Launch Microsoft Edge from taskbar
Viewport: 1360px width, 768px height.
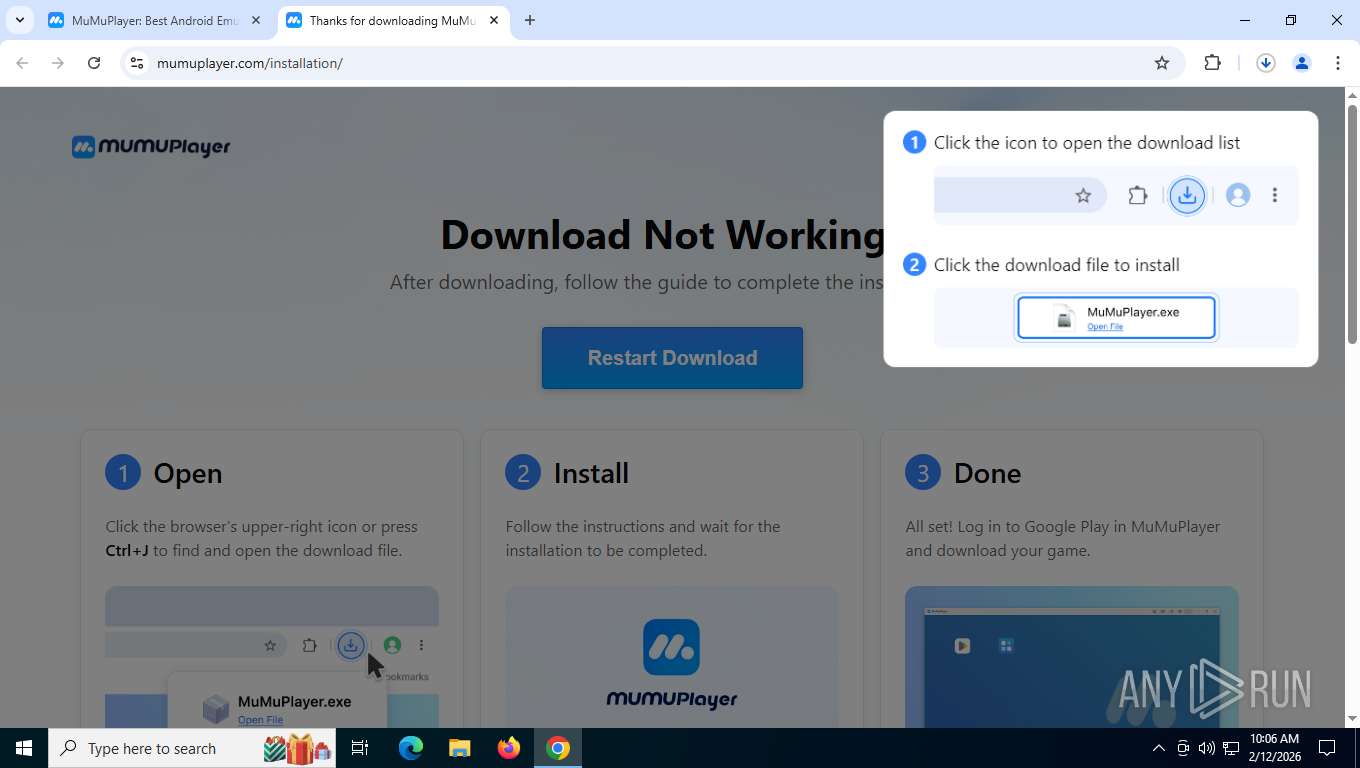tap(411, 748)
